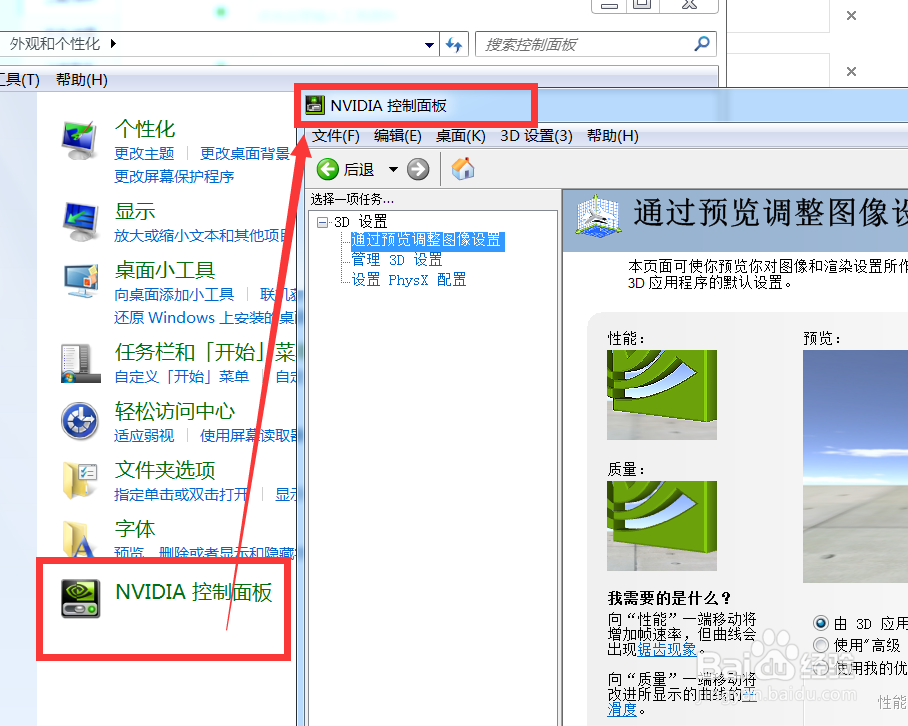The height and width of the screenshot is (726, 908).
Task: Click 自定义「开始」菜单 link
Action: pos(181,377)
